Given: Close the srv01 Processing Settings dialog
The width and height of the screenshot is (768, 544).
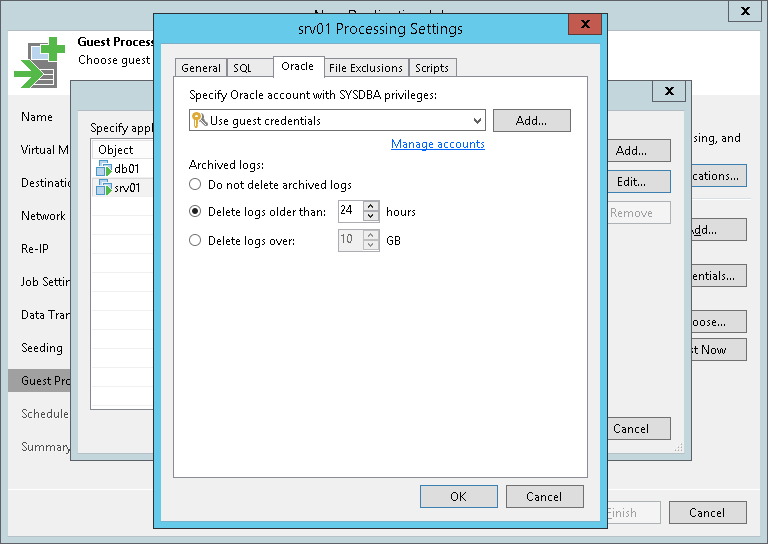Looking at the screenshot, I should point(585,24).
